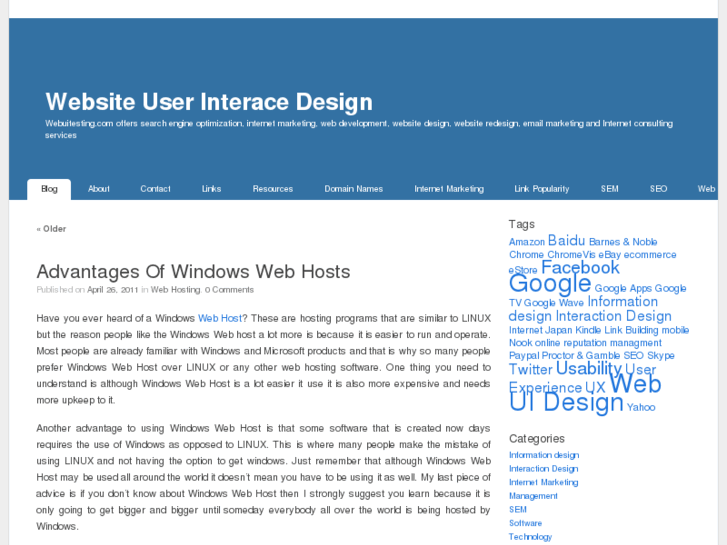
Task: Open the SEO tag in tag cloud
Action: [x=633, y=356]
